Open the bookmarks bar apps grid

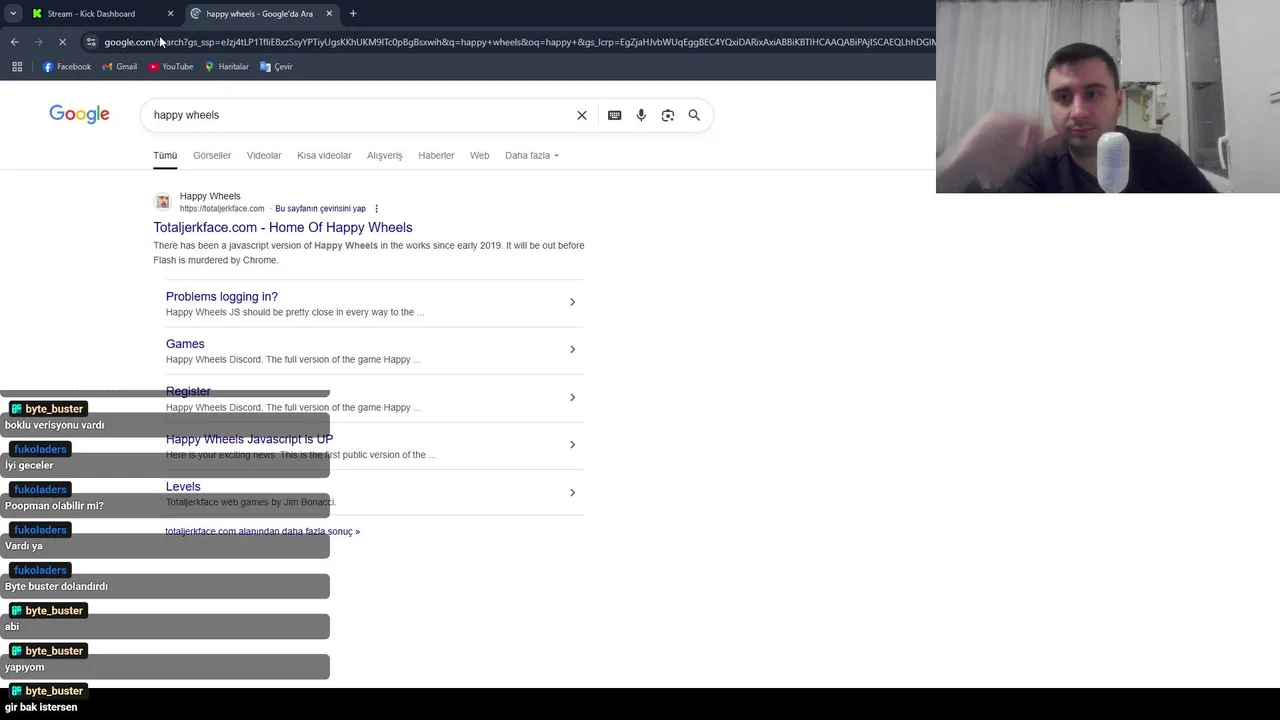pos(17,67)
